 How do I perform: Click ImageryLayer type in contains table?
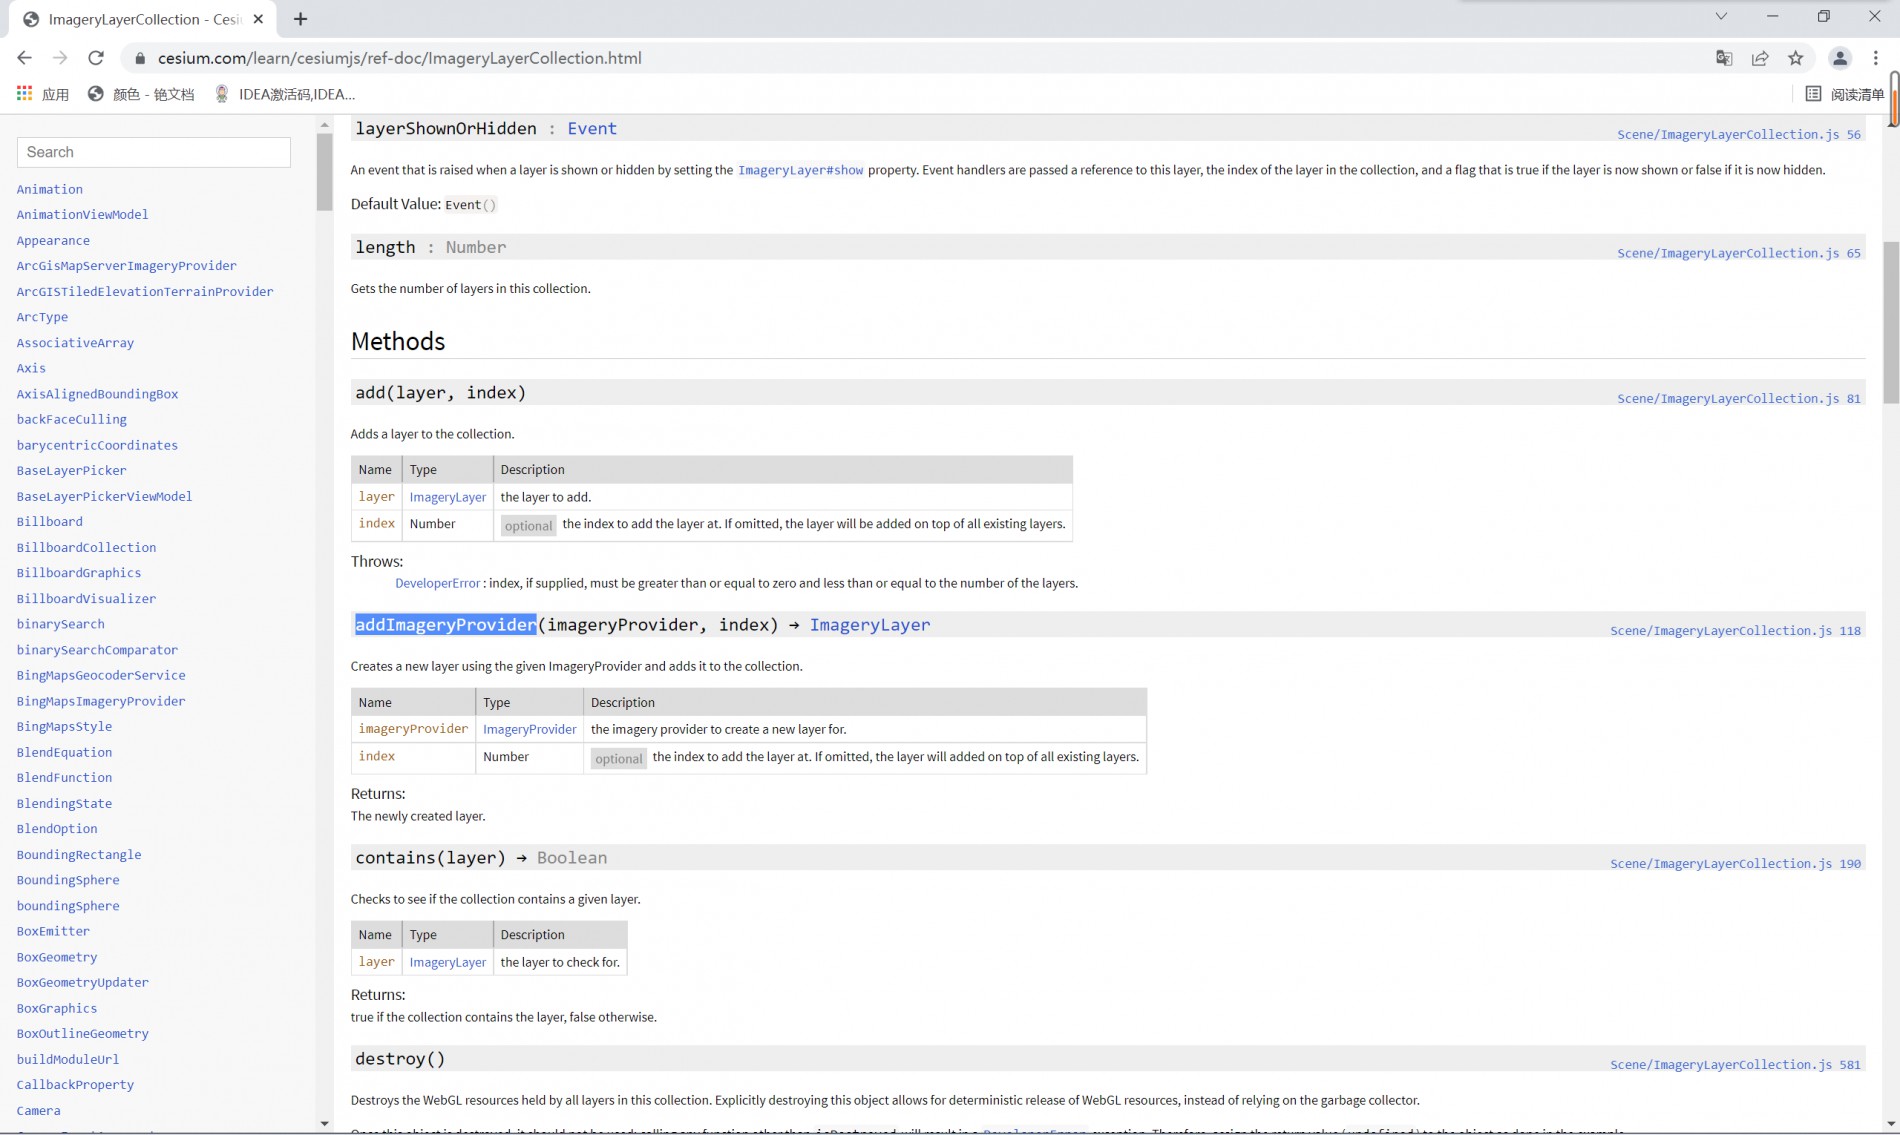447,962
